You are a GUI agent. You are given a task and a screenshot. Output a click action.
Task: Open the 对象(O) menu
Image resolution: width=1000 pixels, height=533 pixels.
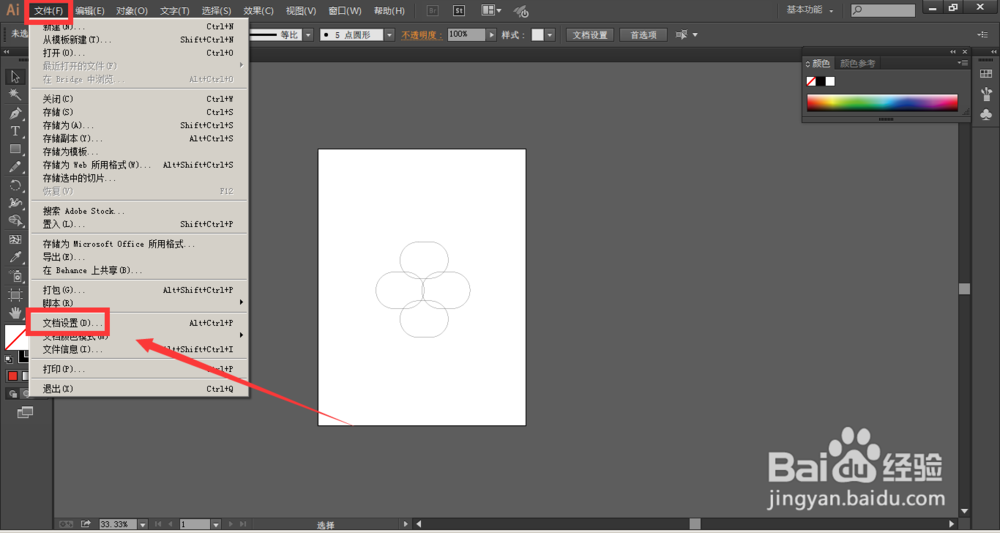[x=132, y=11]
